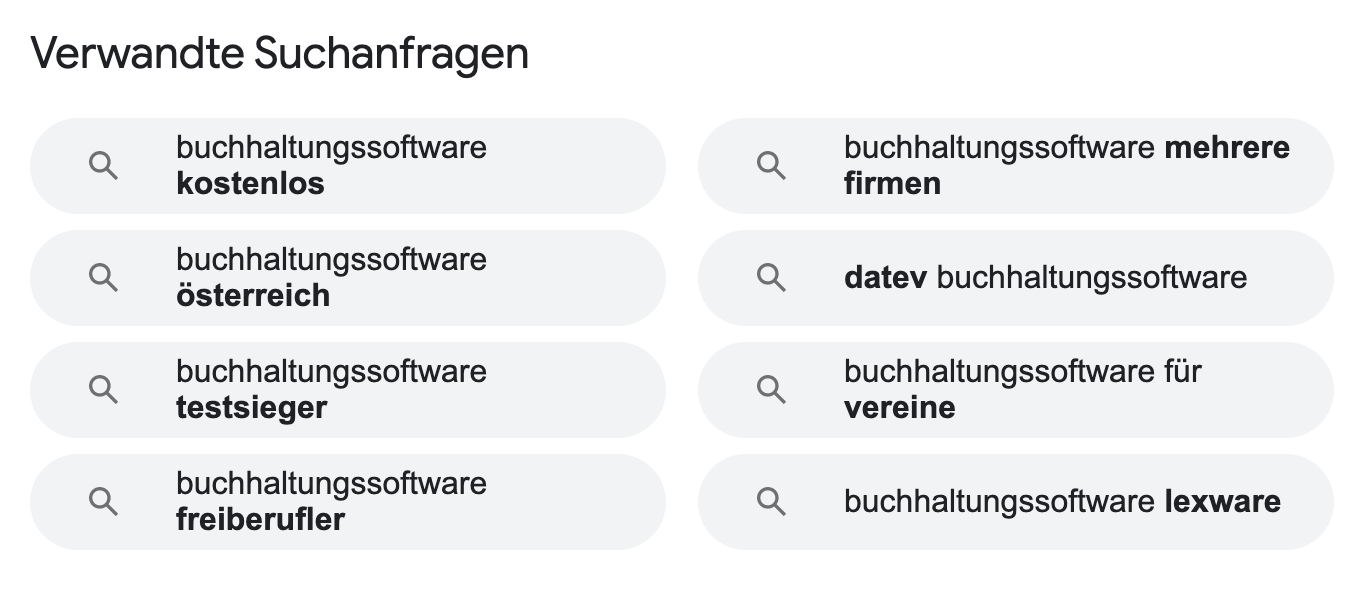1356x600 pixels.
Task: Choose the 'buchhaltungssoftware lexware' suggestion text
Action: (1062, 502)
